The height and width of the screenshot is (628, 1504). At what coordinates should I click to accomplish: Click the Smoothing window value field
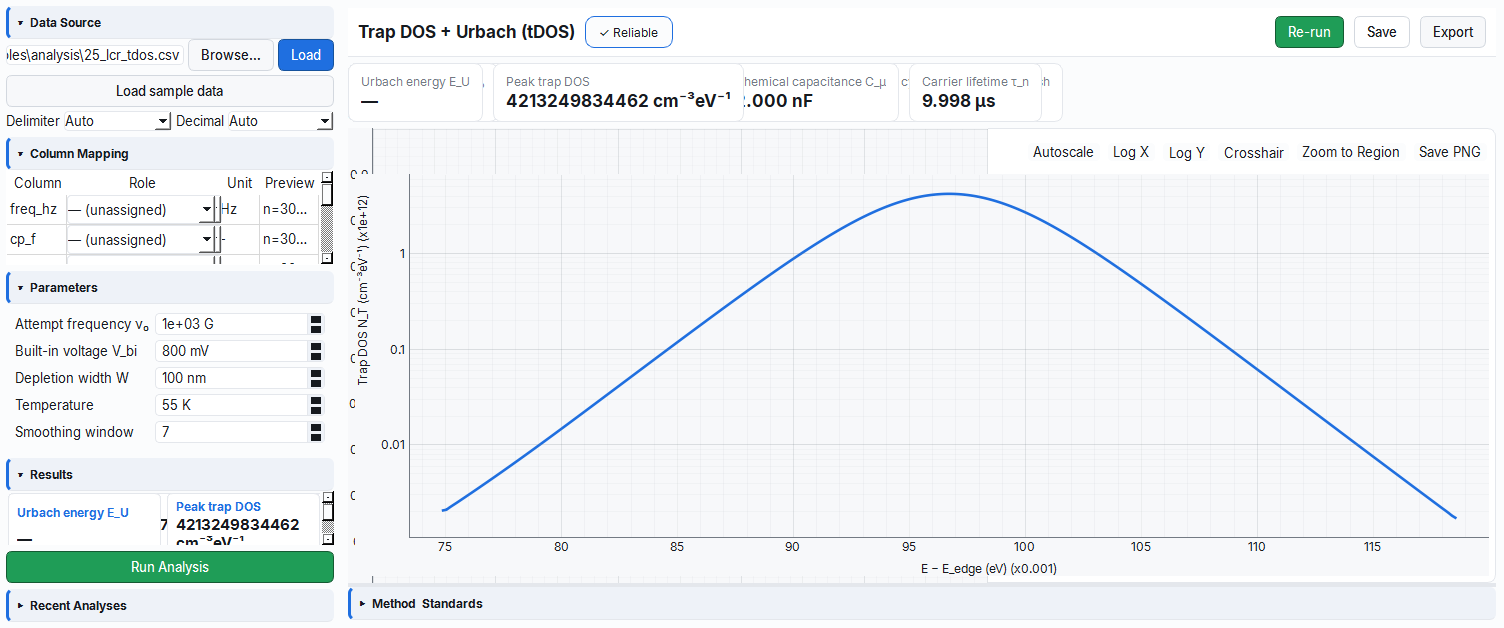232,432
